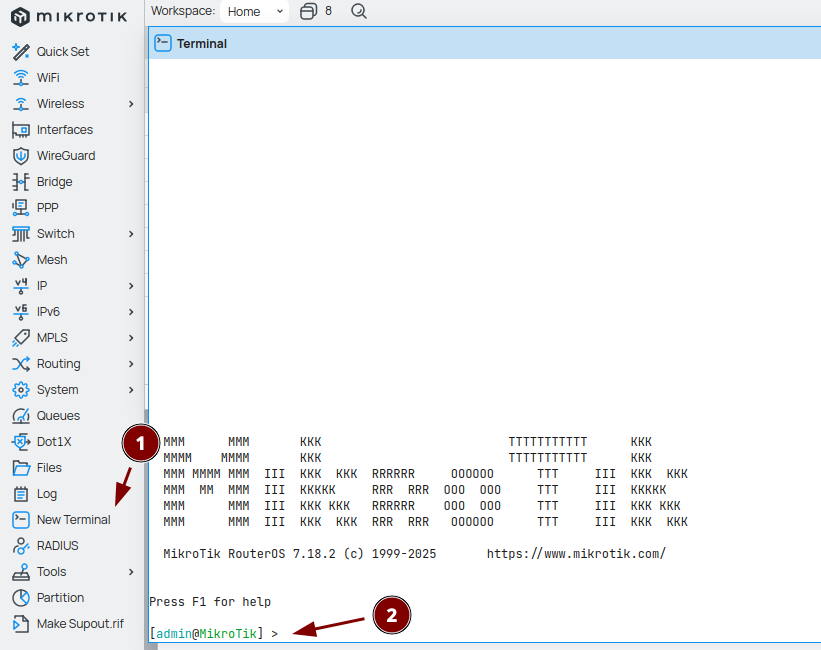Expand the Routing submenu chevron
Viewport: 821px width, 650px height.
click(131, 364)
